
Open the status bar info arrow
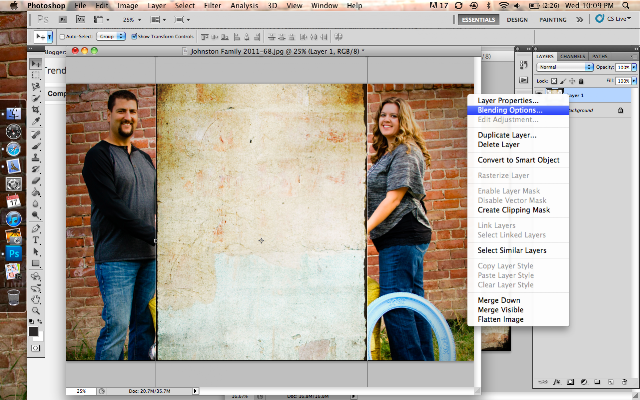tap(195, 391)
